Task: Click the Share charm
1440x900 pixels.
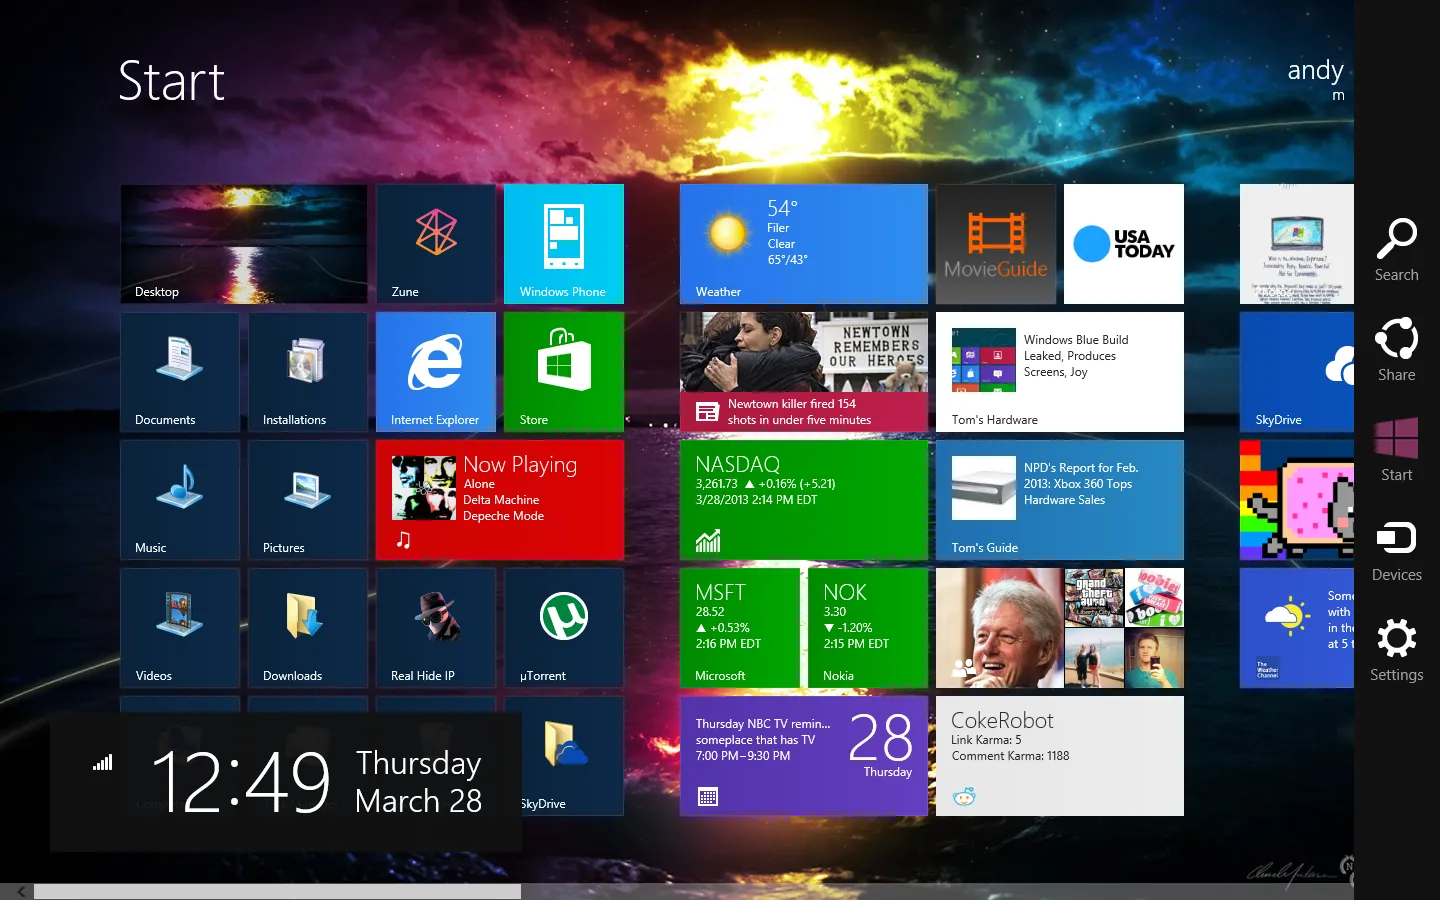Action: click(x=1397, y=350)
